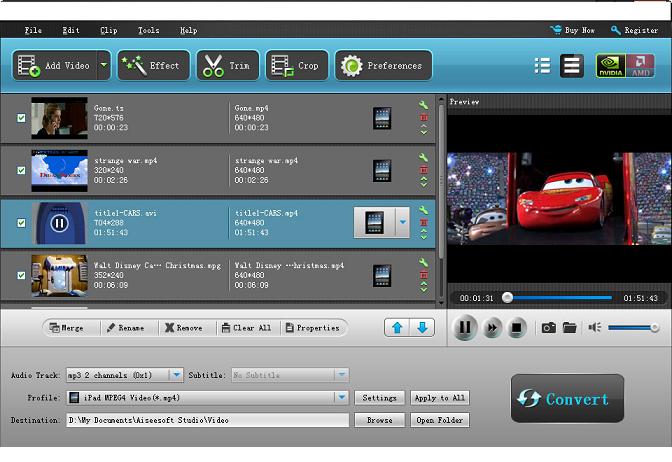Open settings wrench for Gone.ts row
Image resolution: width=672 pixels, height=462 pixels.
[423, 105]
